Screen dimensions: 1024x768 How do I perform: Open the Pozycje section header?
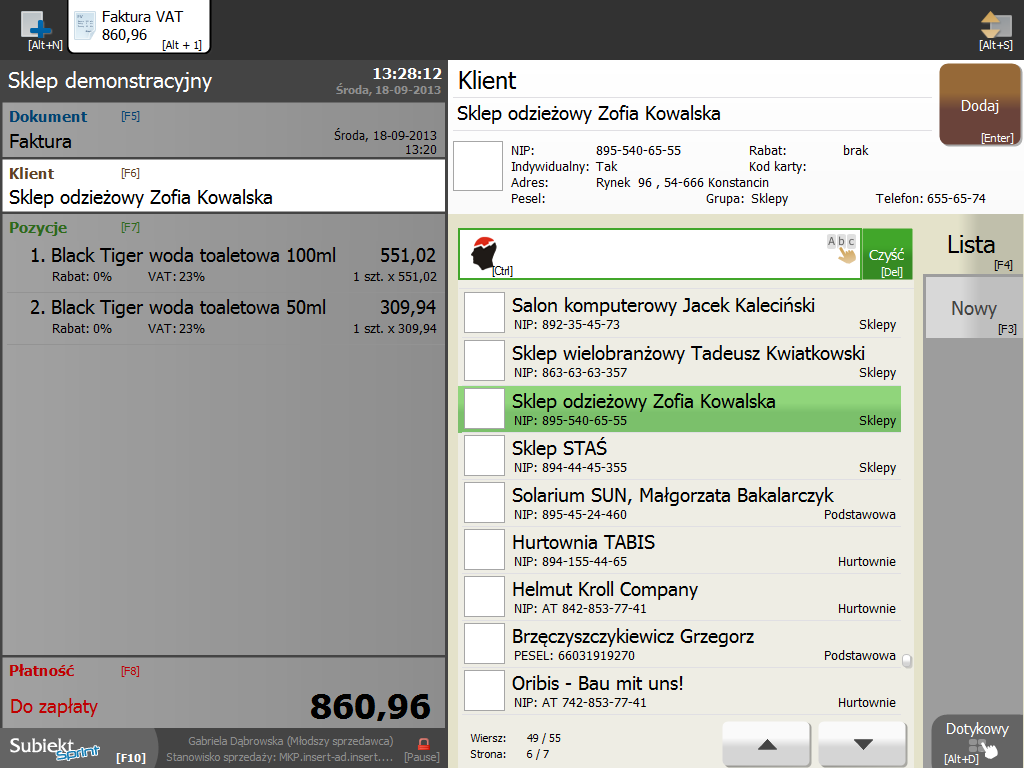[38, 228]
